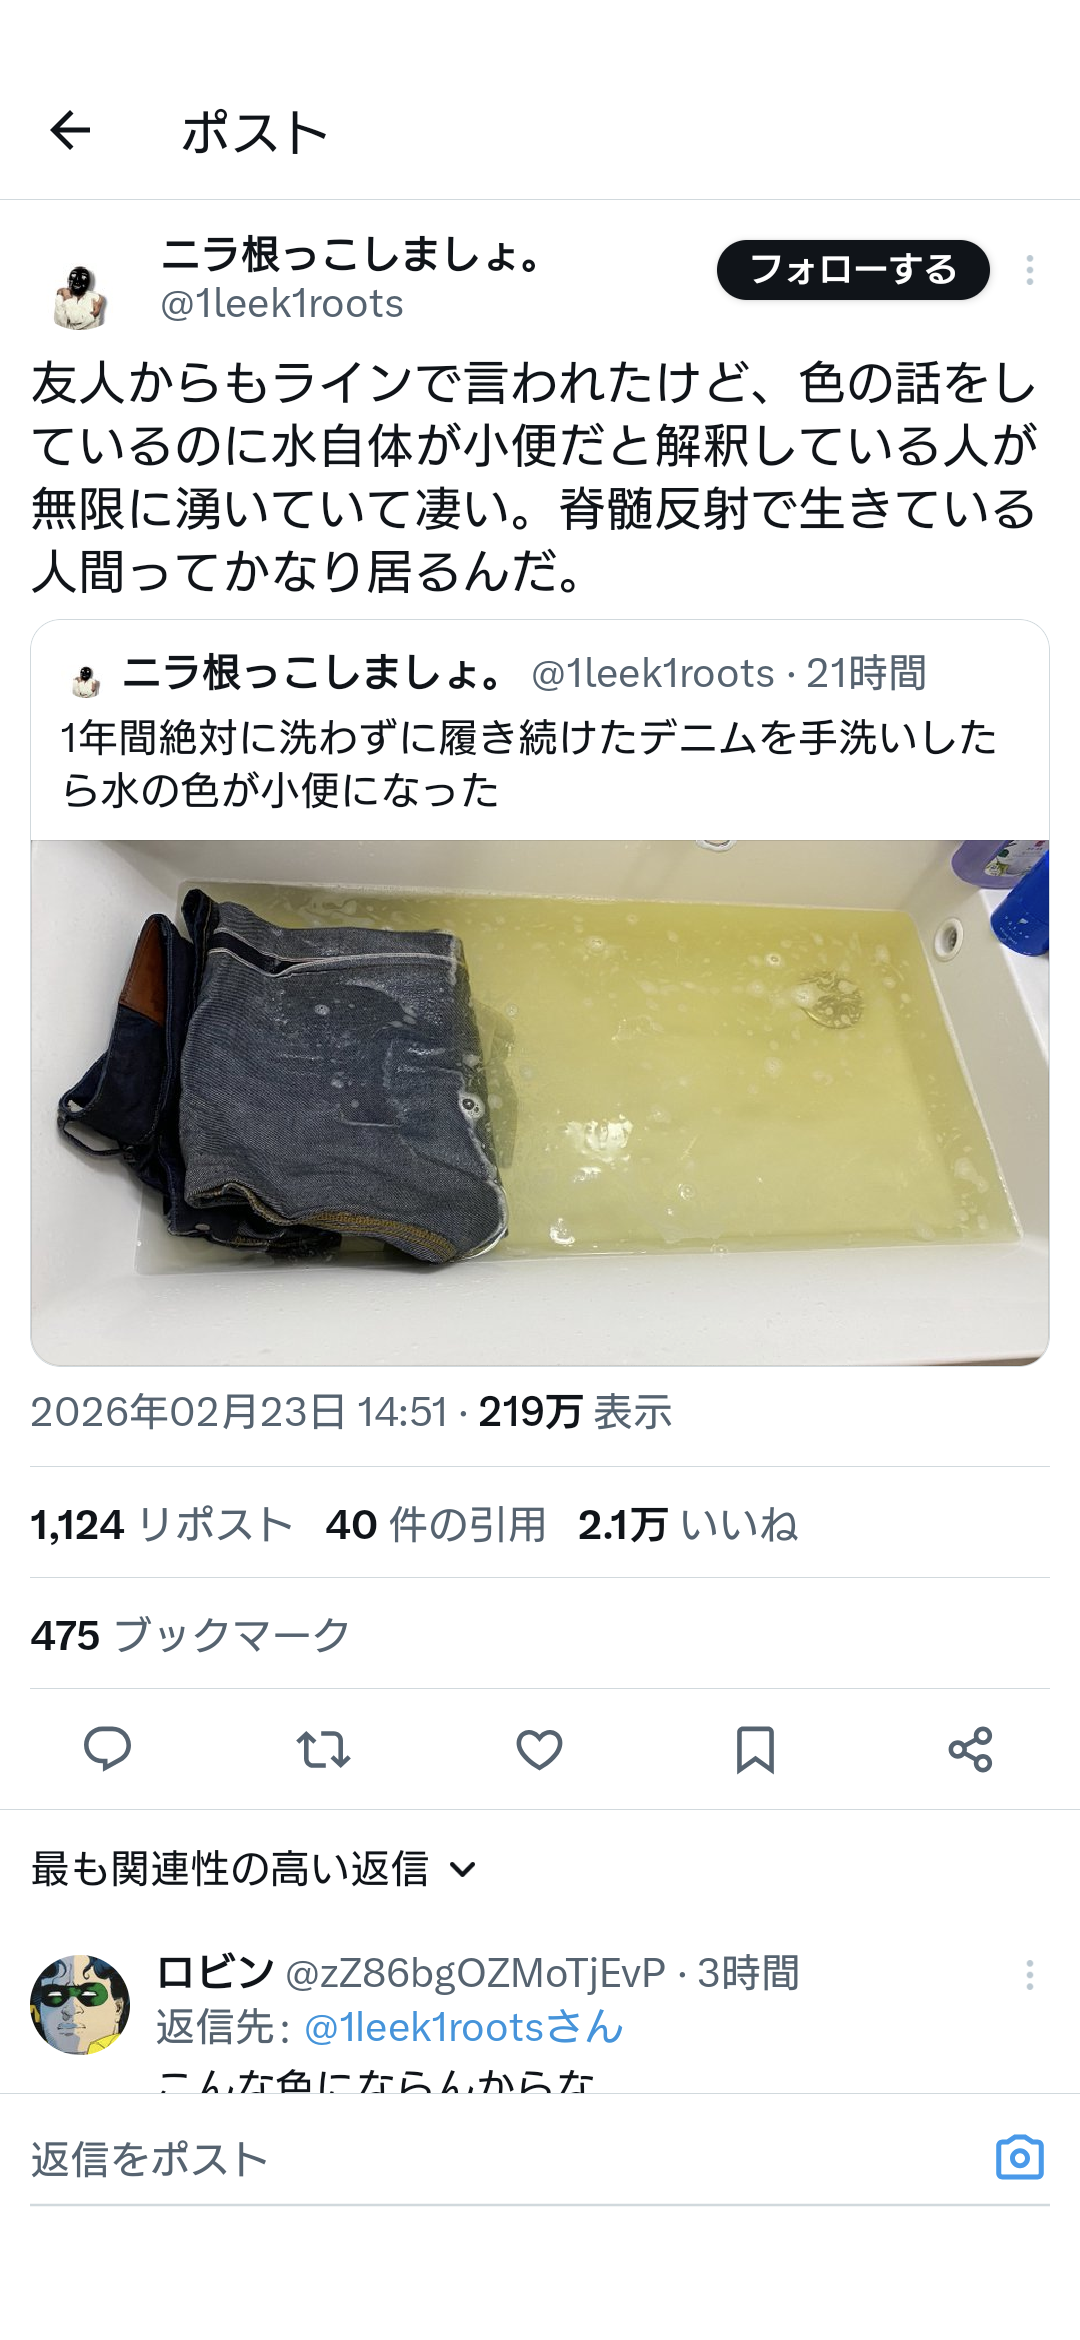Like the post with heart icon
This screenshot has height=2340, width=1080.
539,1749
